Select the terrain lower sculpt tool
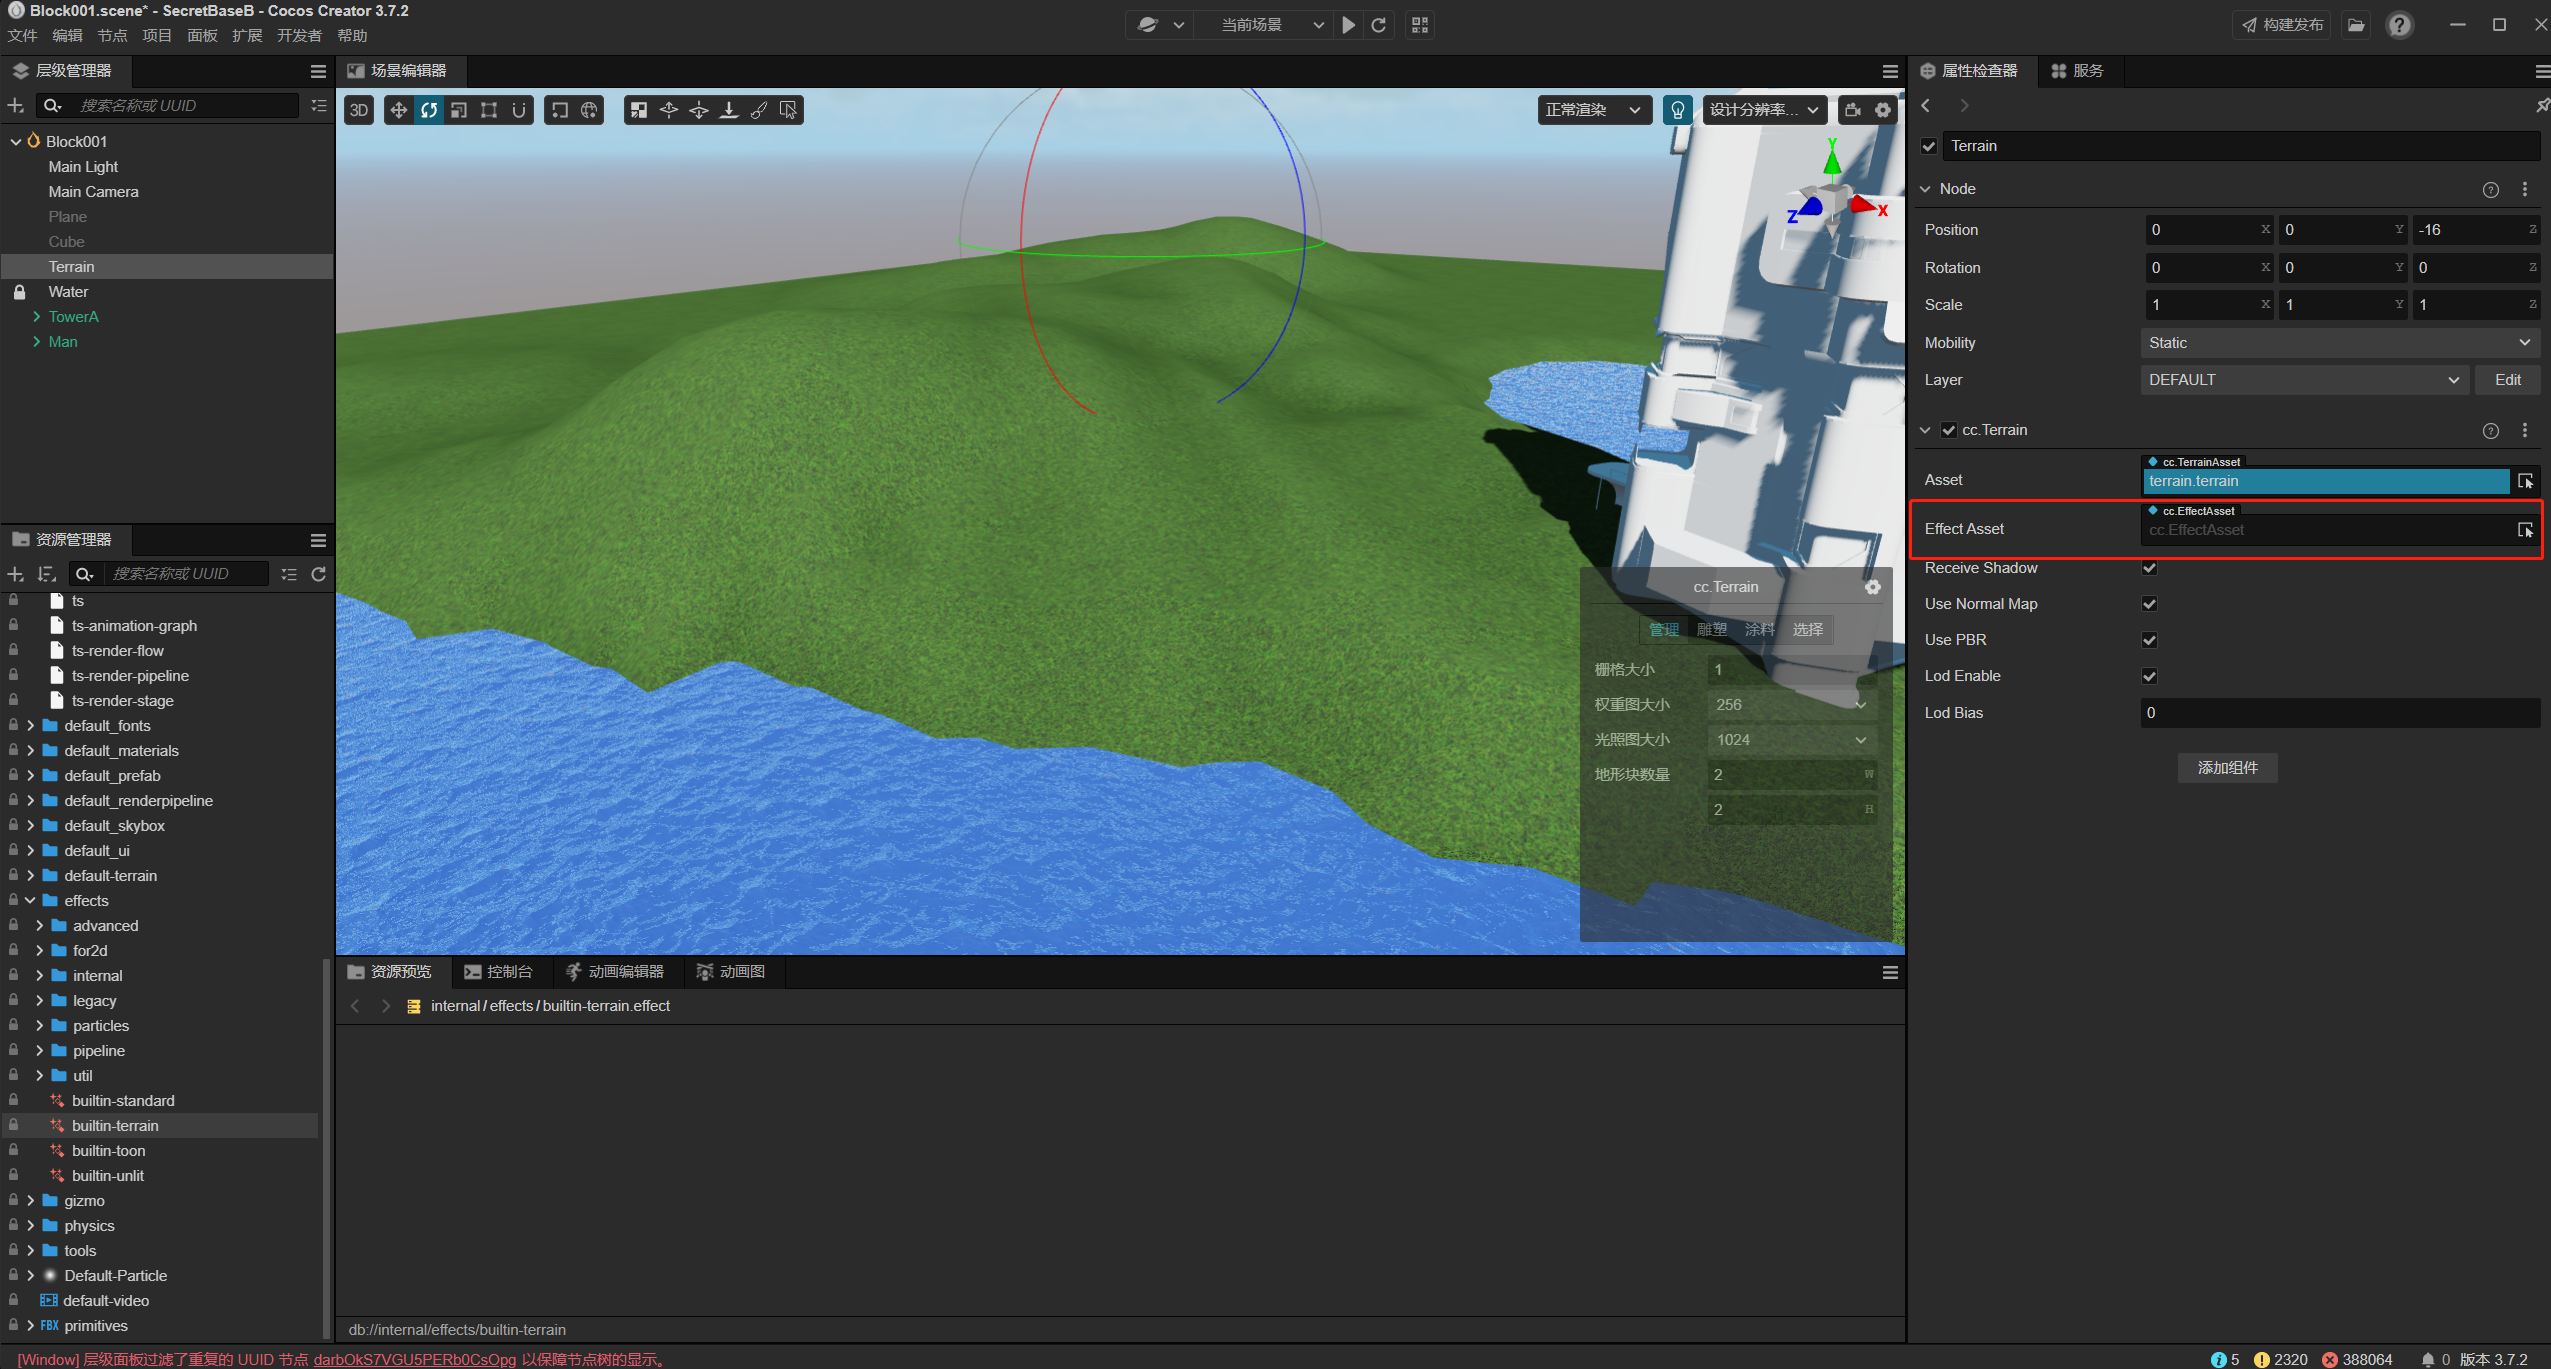This screenshot has height=1369, width=2551. click(699, 110)
